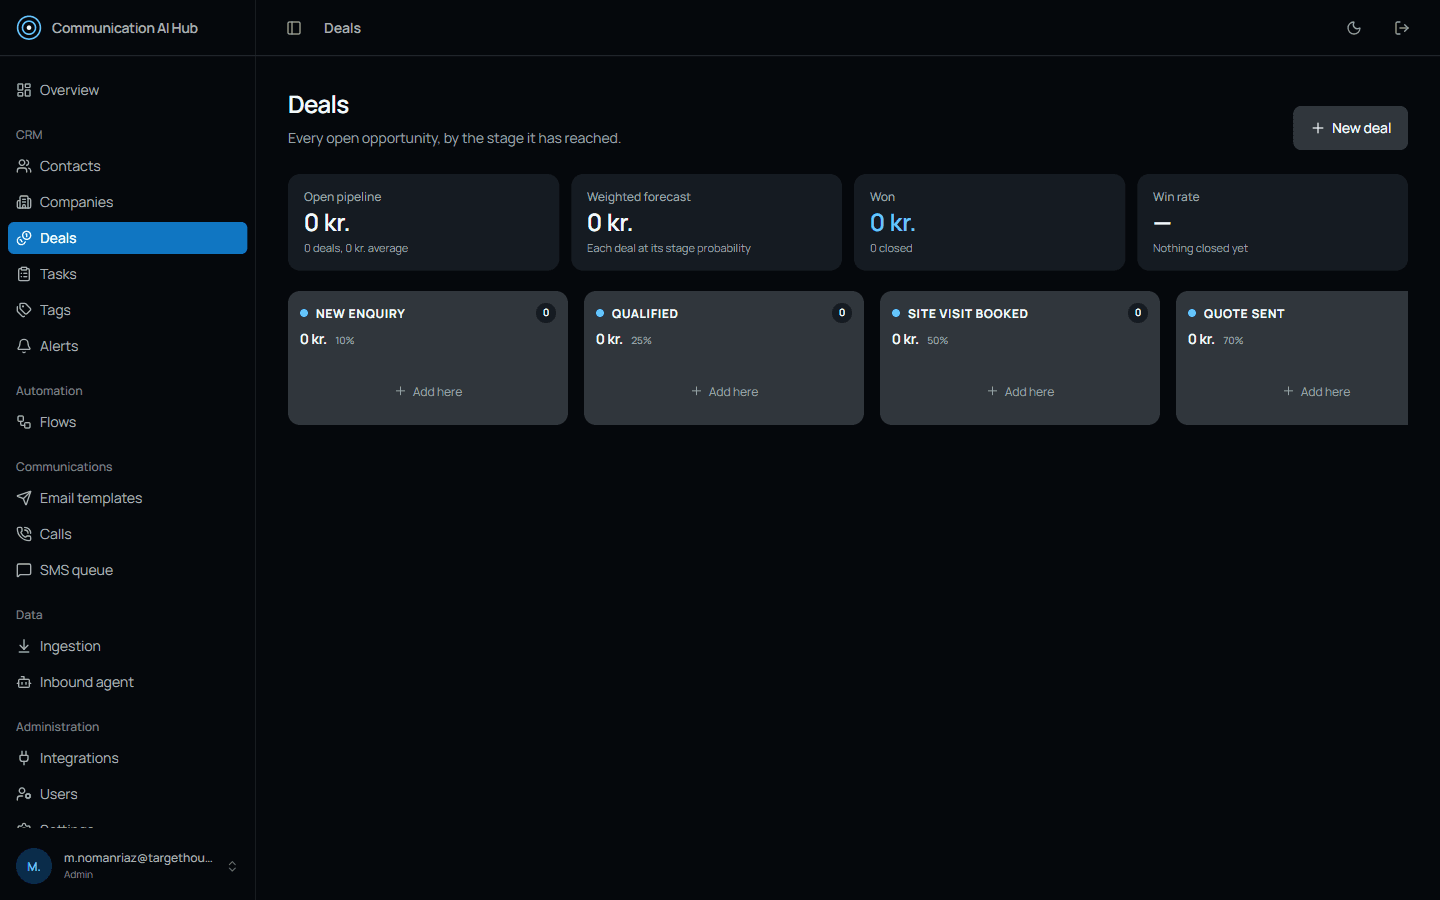This screenshot has width=1440, height=900.
Task: Click 'Nothing closed yet' text
Action: (1200, 248)
